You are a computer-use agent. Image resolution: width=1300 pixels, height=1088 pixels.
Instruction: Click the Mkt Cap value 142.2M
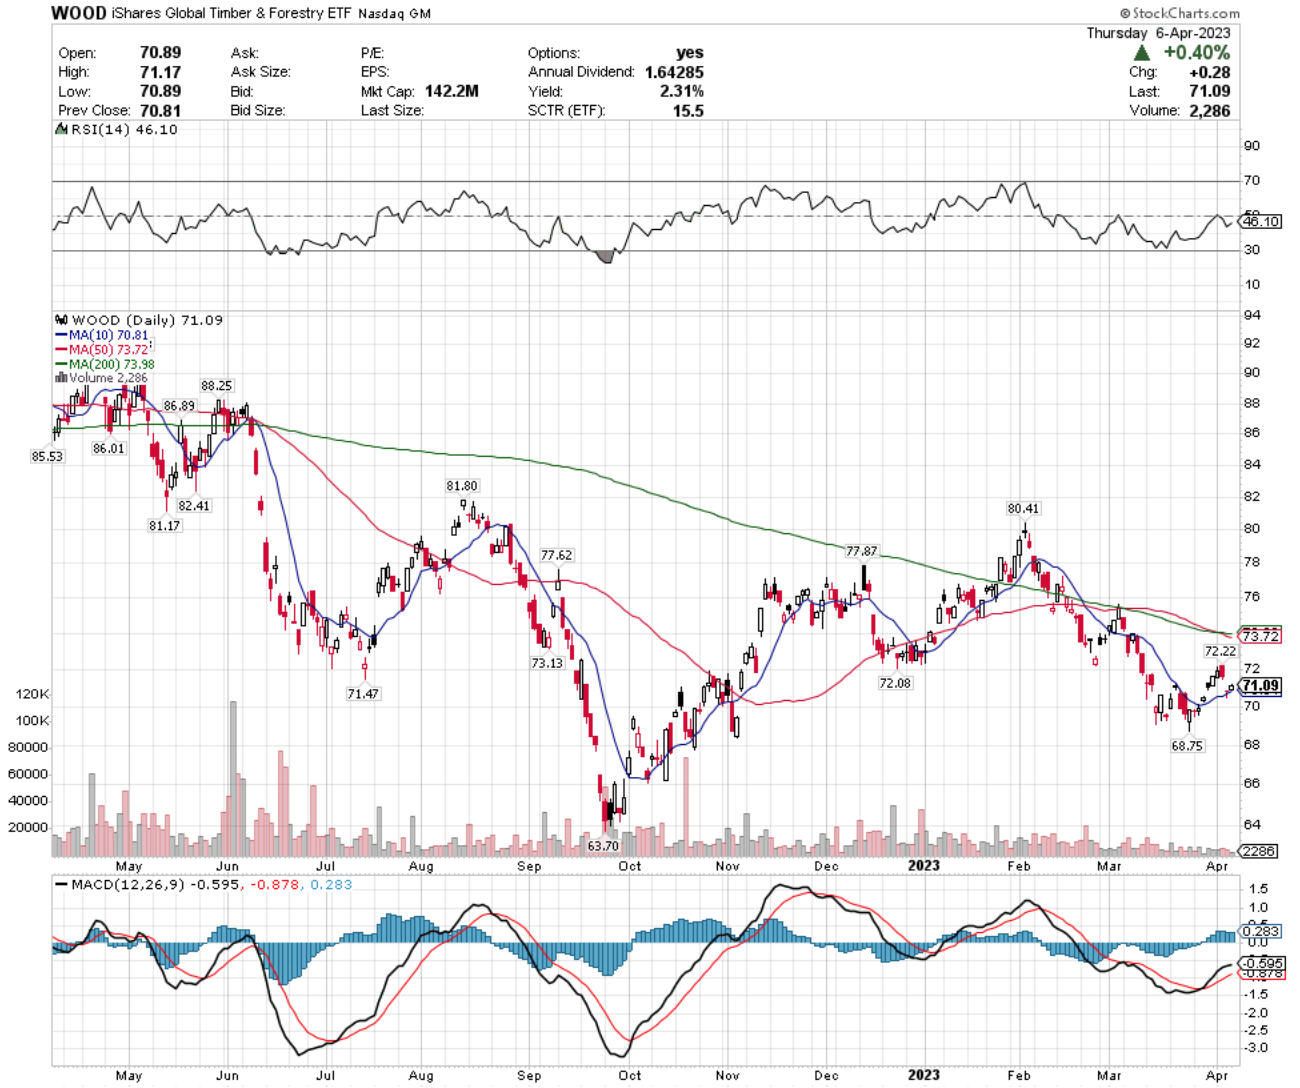tap(451, 91)
